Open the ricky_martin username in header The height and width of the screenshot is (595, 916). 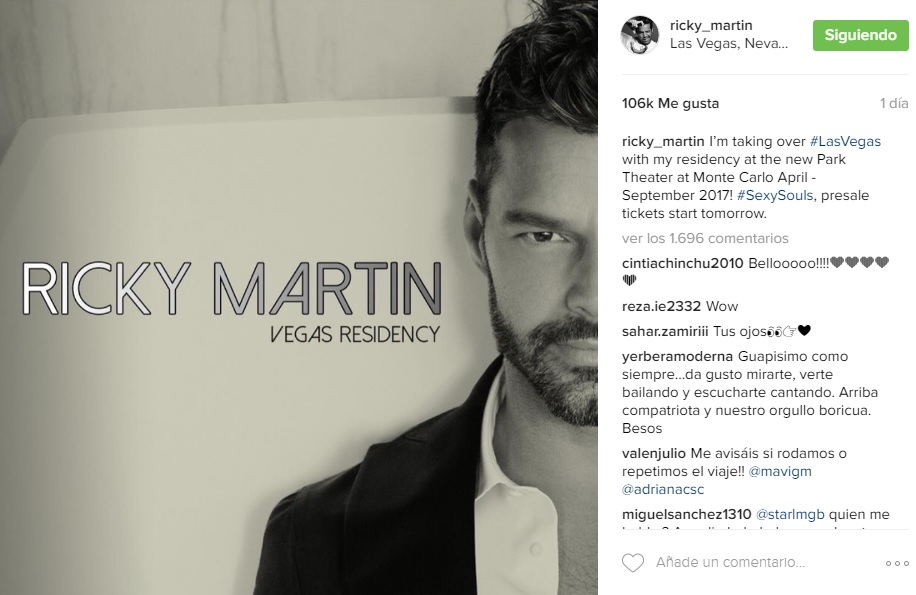click(711, 25)
